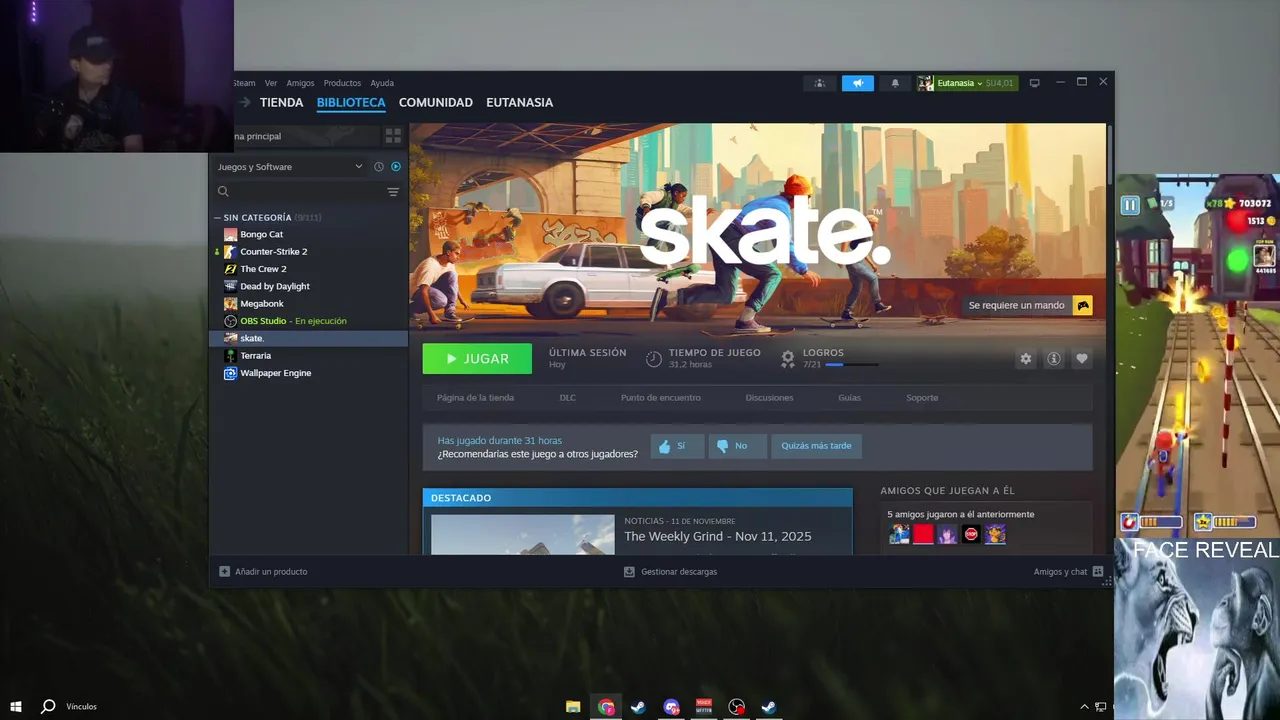Open File Explorer from taskbar
The width and height of the screenshot is (1280, 720).
coord(573,707)
